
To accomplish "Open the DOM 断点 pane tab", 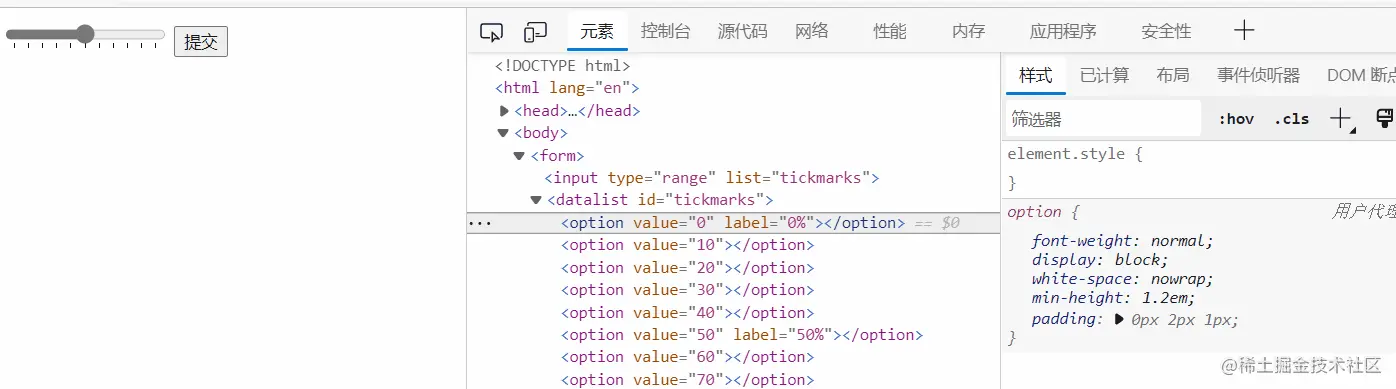I will pyautogui.click(x=1361, y=75).
